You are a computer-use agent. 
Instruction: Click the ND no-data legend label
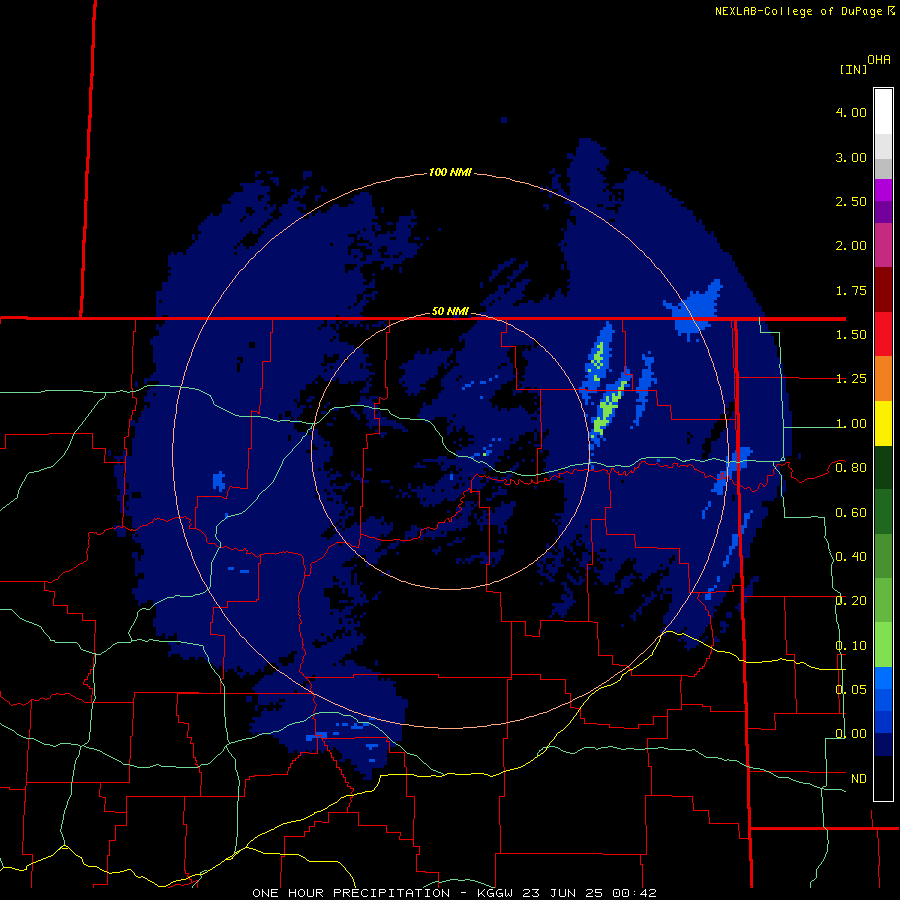pos(859,779)
